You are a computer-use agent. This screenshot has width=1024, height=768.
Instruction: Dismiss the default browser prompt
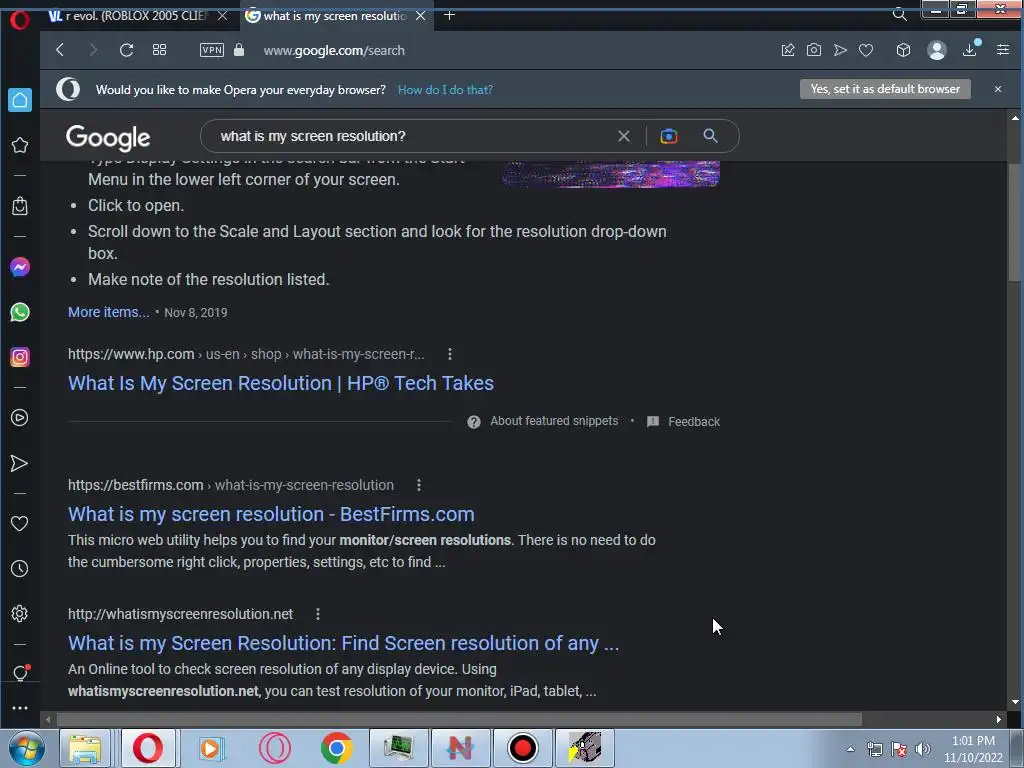tap(998, 89)
